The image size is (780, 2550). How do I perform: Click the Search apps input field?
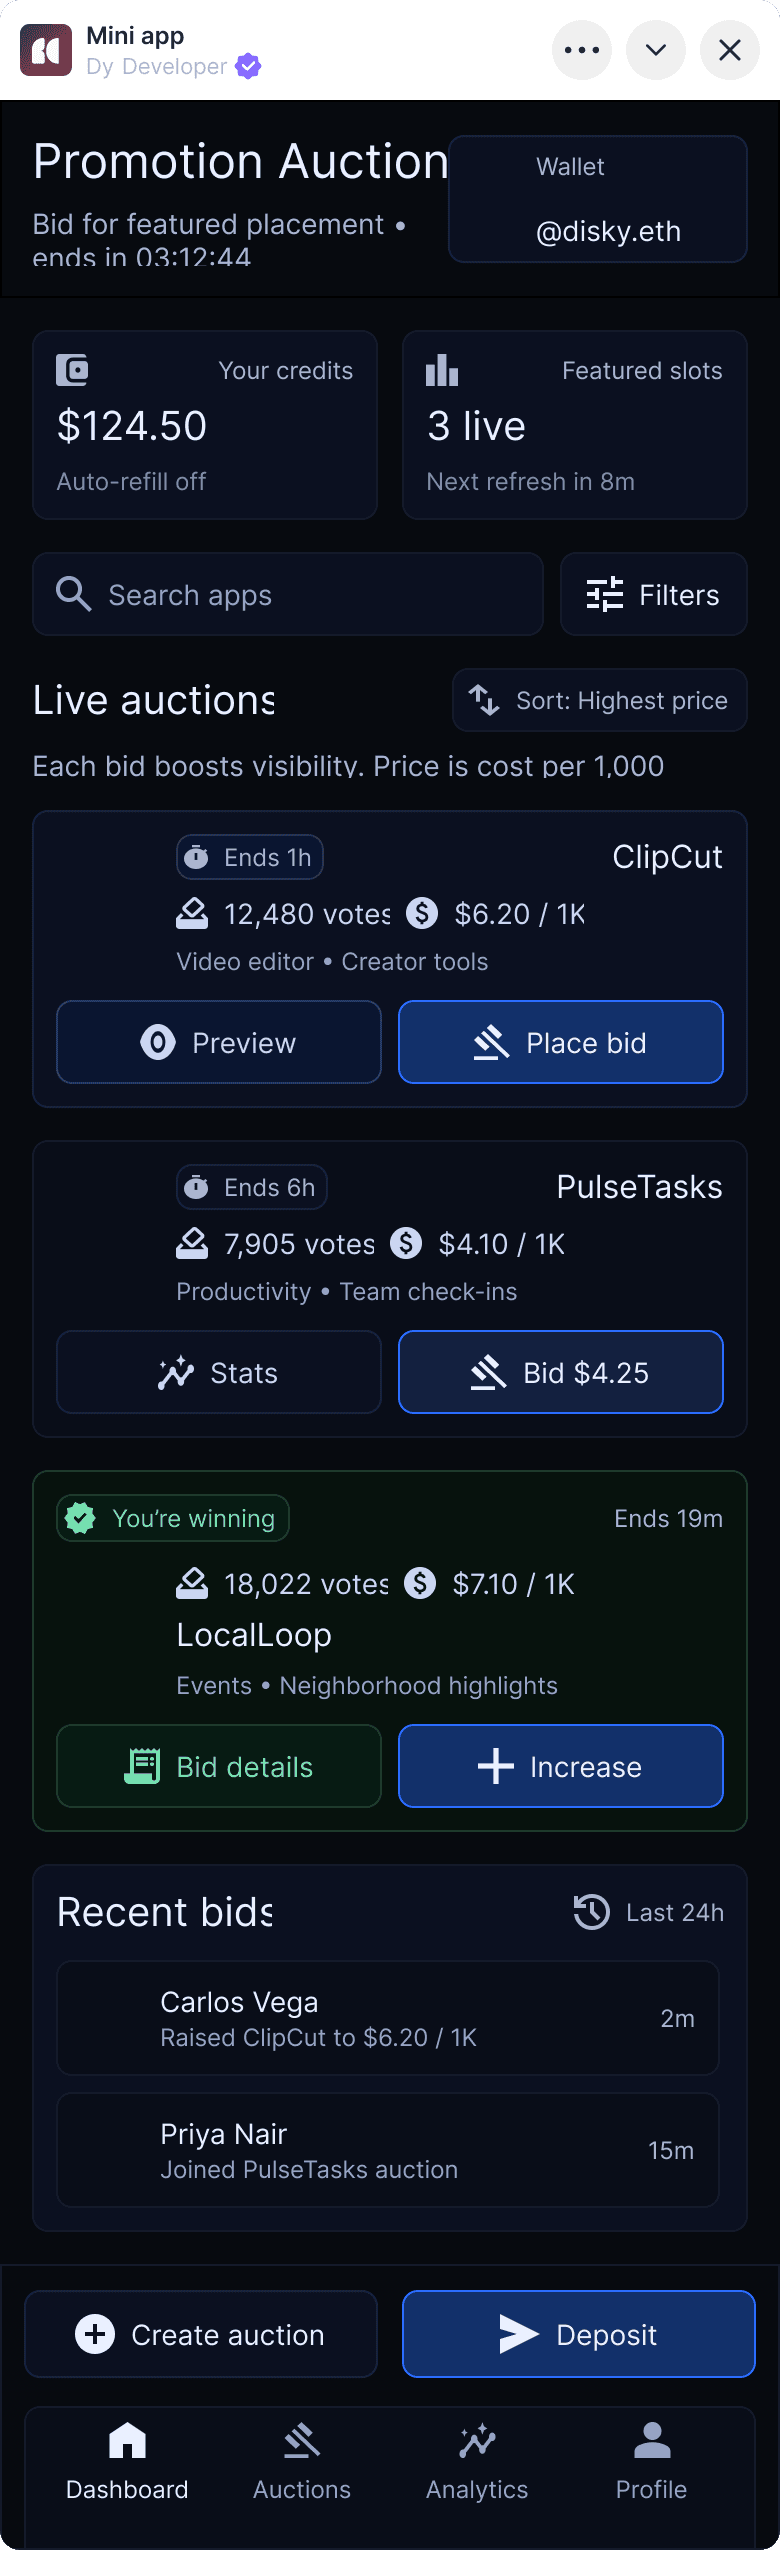(x=250, y=594)
